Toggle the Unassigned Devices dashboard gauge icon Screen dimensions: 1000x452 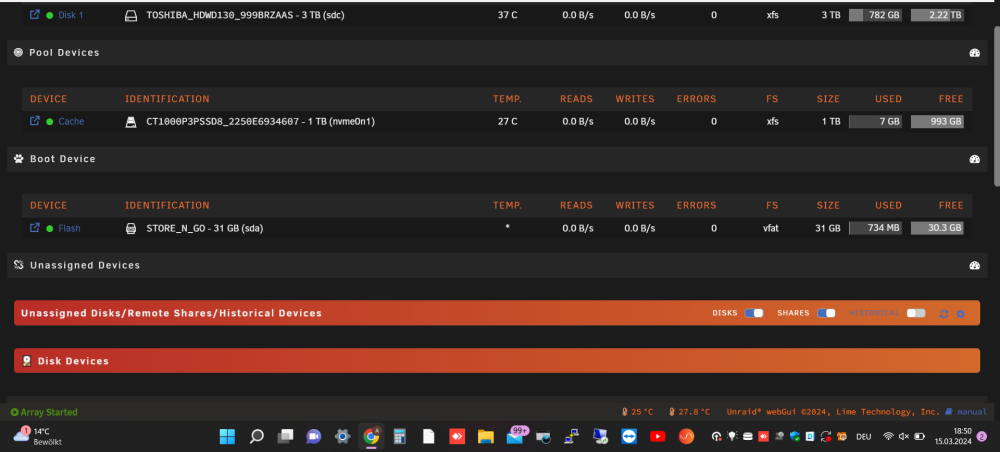[x=974, y=266]
